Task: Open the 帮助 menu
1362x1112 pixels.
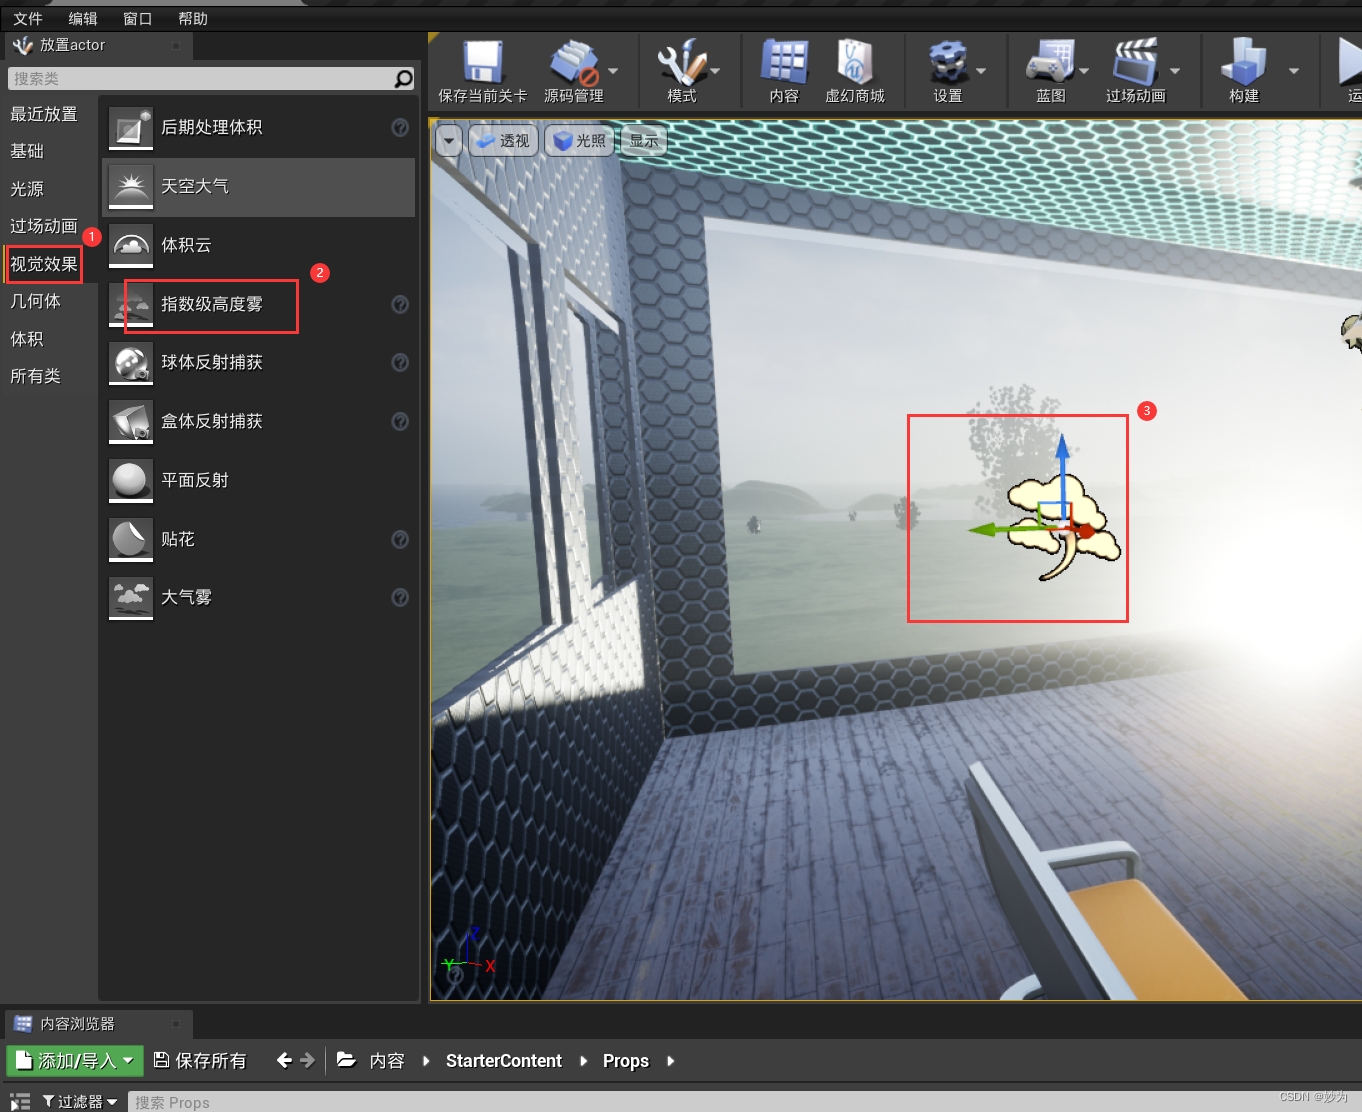Action: pos(193,18)
